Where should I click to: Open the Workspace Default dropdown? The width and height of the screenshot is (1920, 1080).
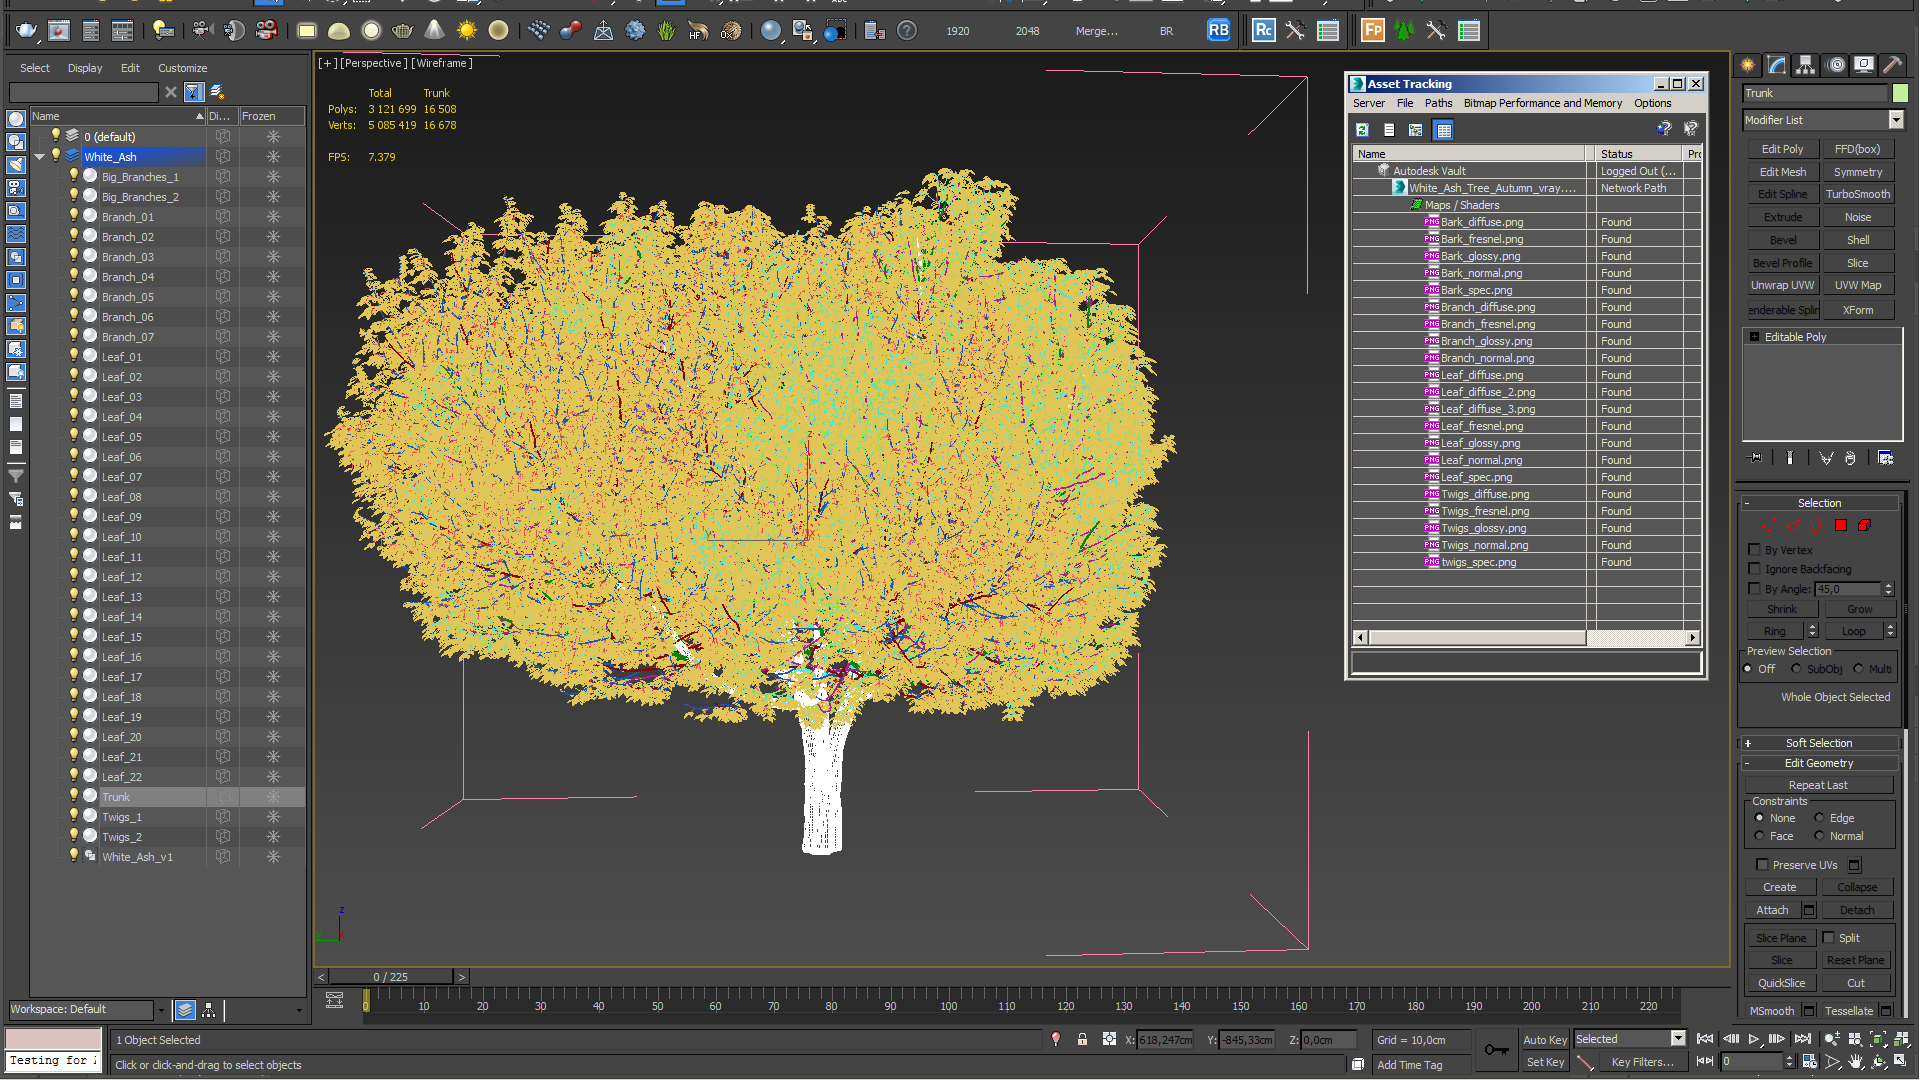coord(159,1010)
